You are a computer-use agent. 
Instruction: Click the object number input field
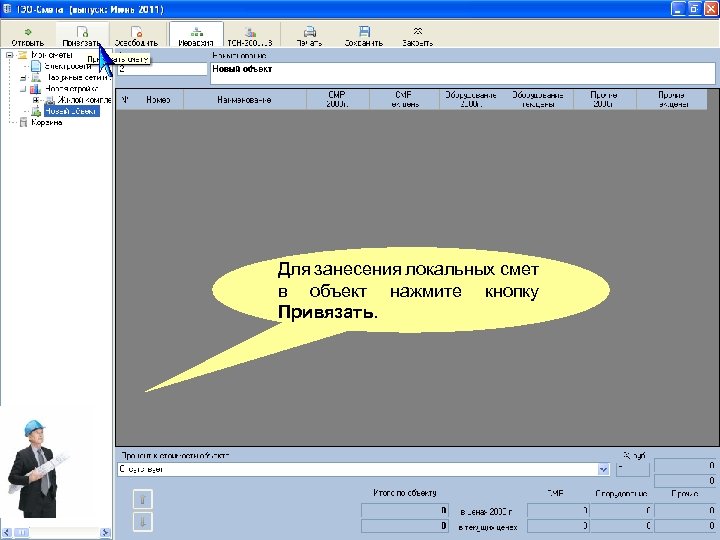point(162,69)
